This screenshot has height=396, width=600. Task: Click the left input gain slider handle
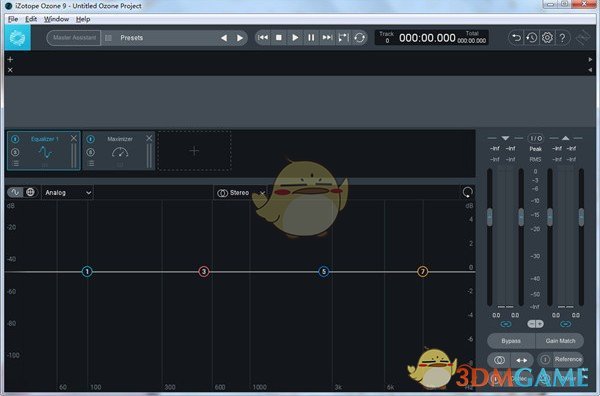click(490, 217)
